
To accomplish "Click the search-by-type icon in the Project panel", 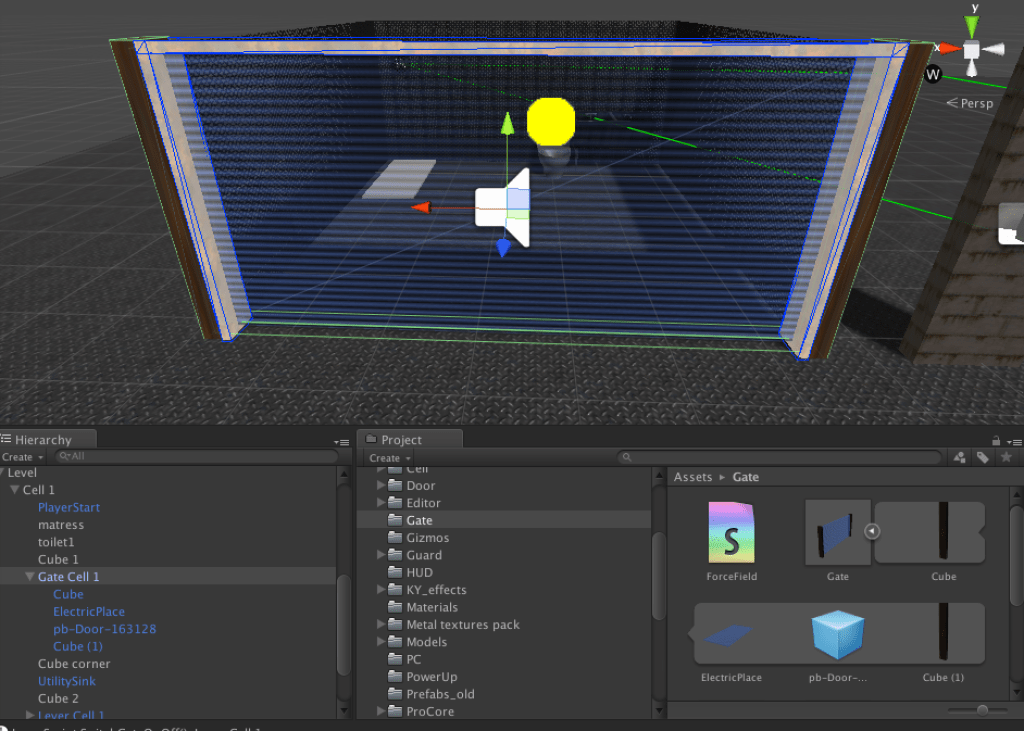I will (x=959, y=458).
